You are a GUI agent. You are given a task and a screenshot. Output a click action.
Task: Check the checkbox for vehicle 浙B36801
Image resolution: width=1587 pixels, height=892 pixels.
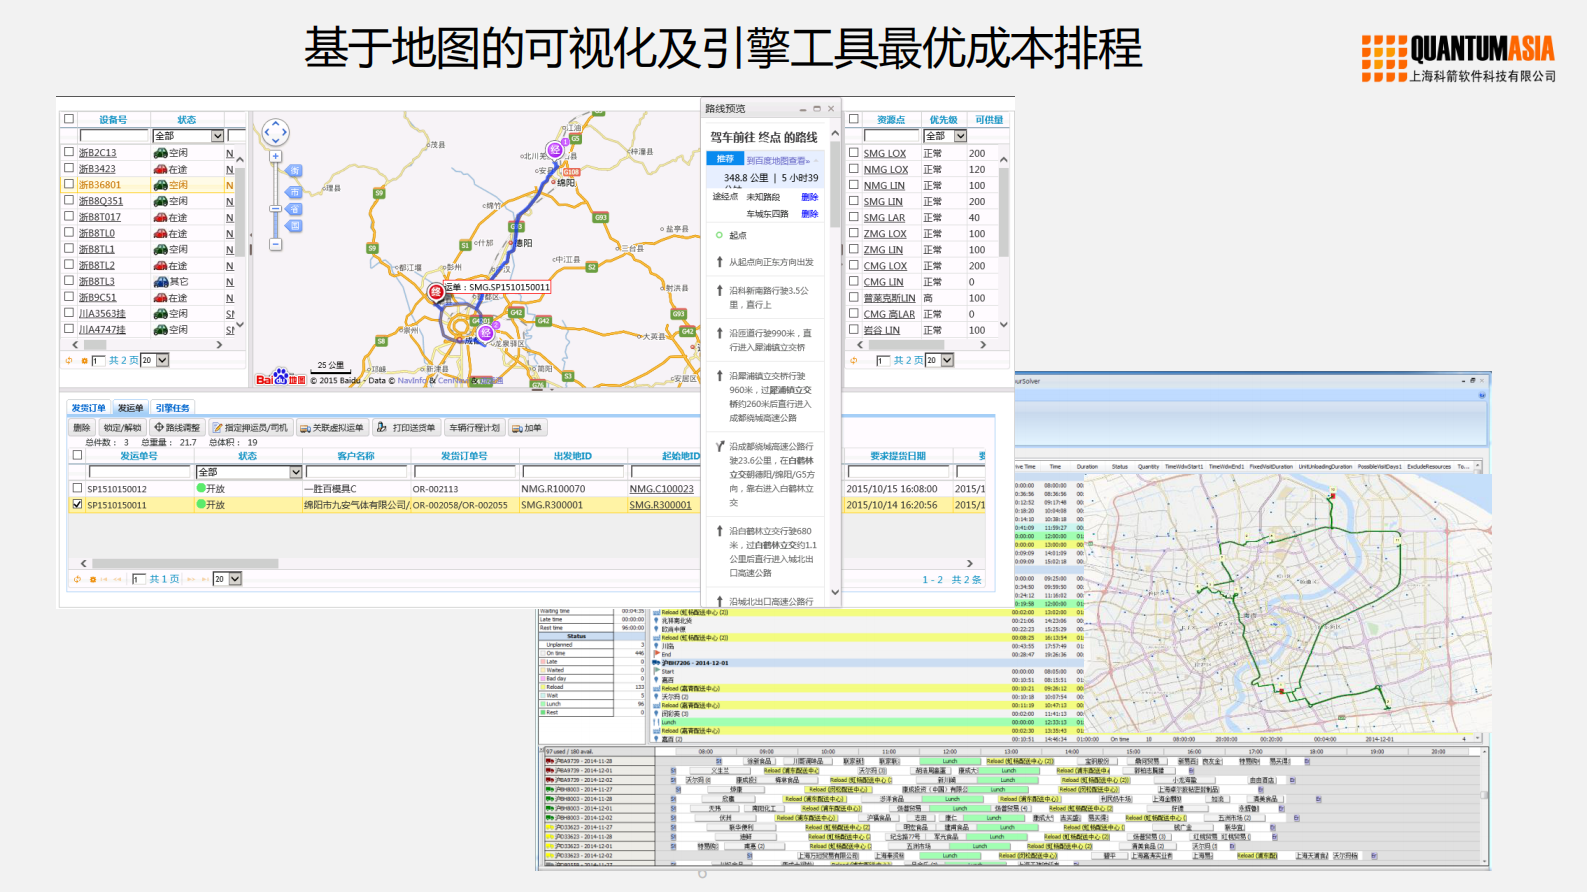(x=69, y=184)
